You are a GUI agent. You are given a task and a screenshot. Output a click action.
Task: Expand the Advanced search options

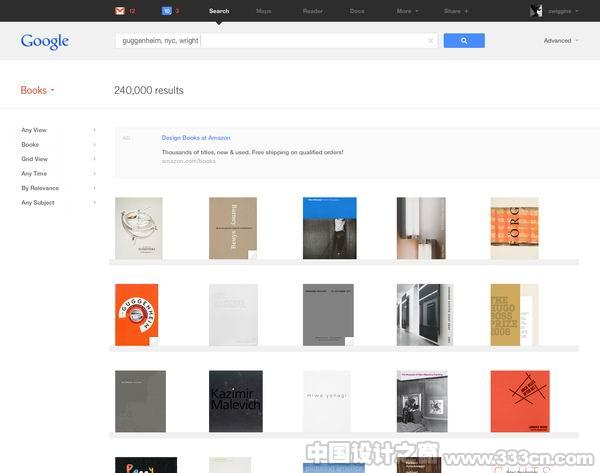point(561,41)
